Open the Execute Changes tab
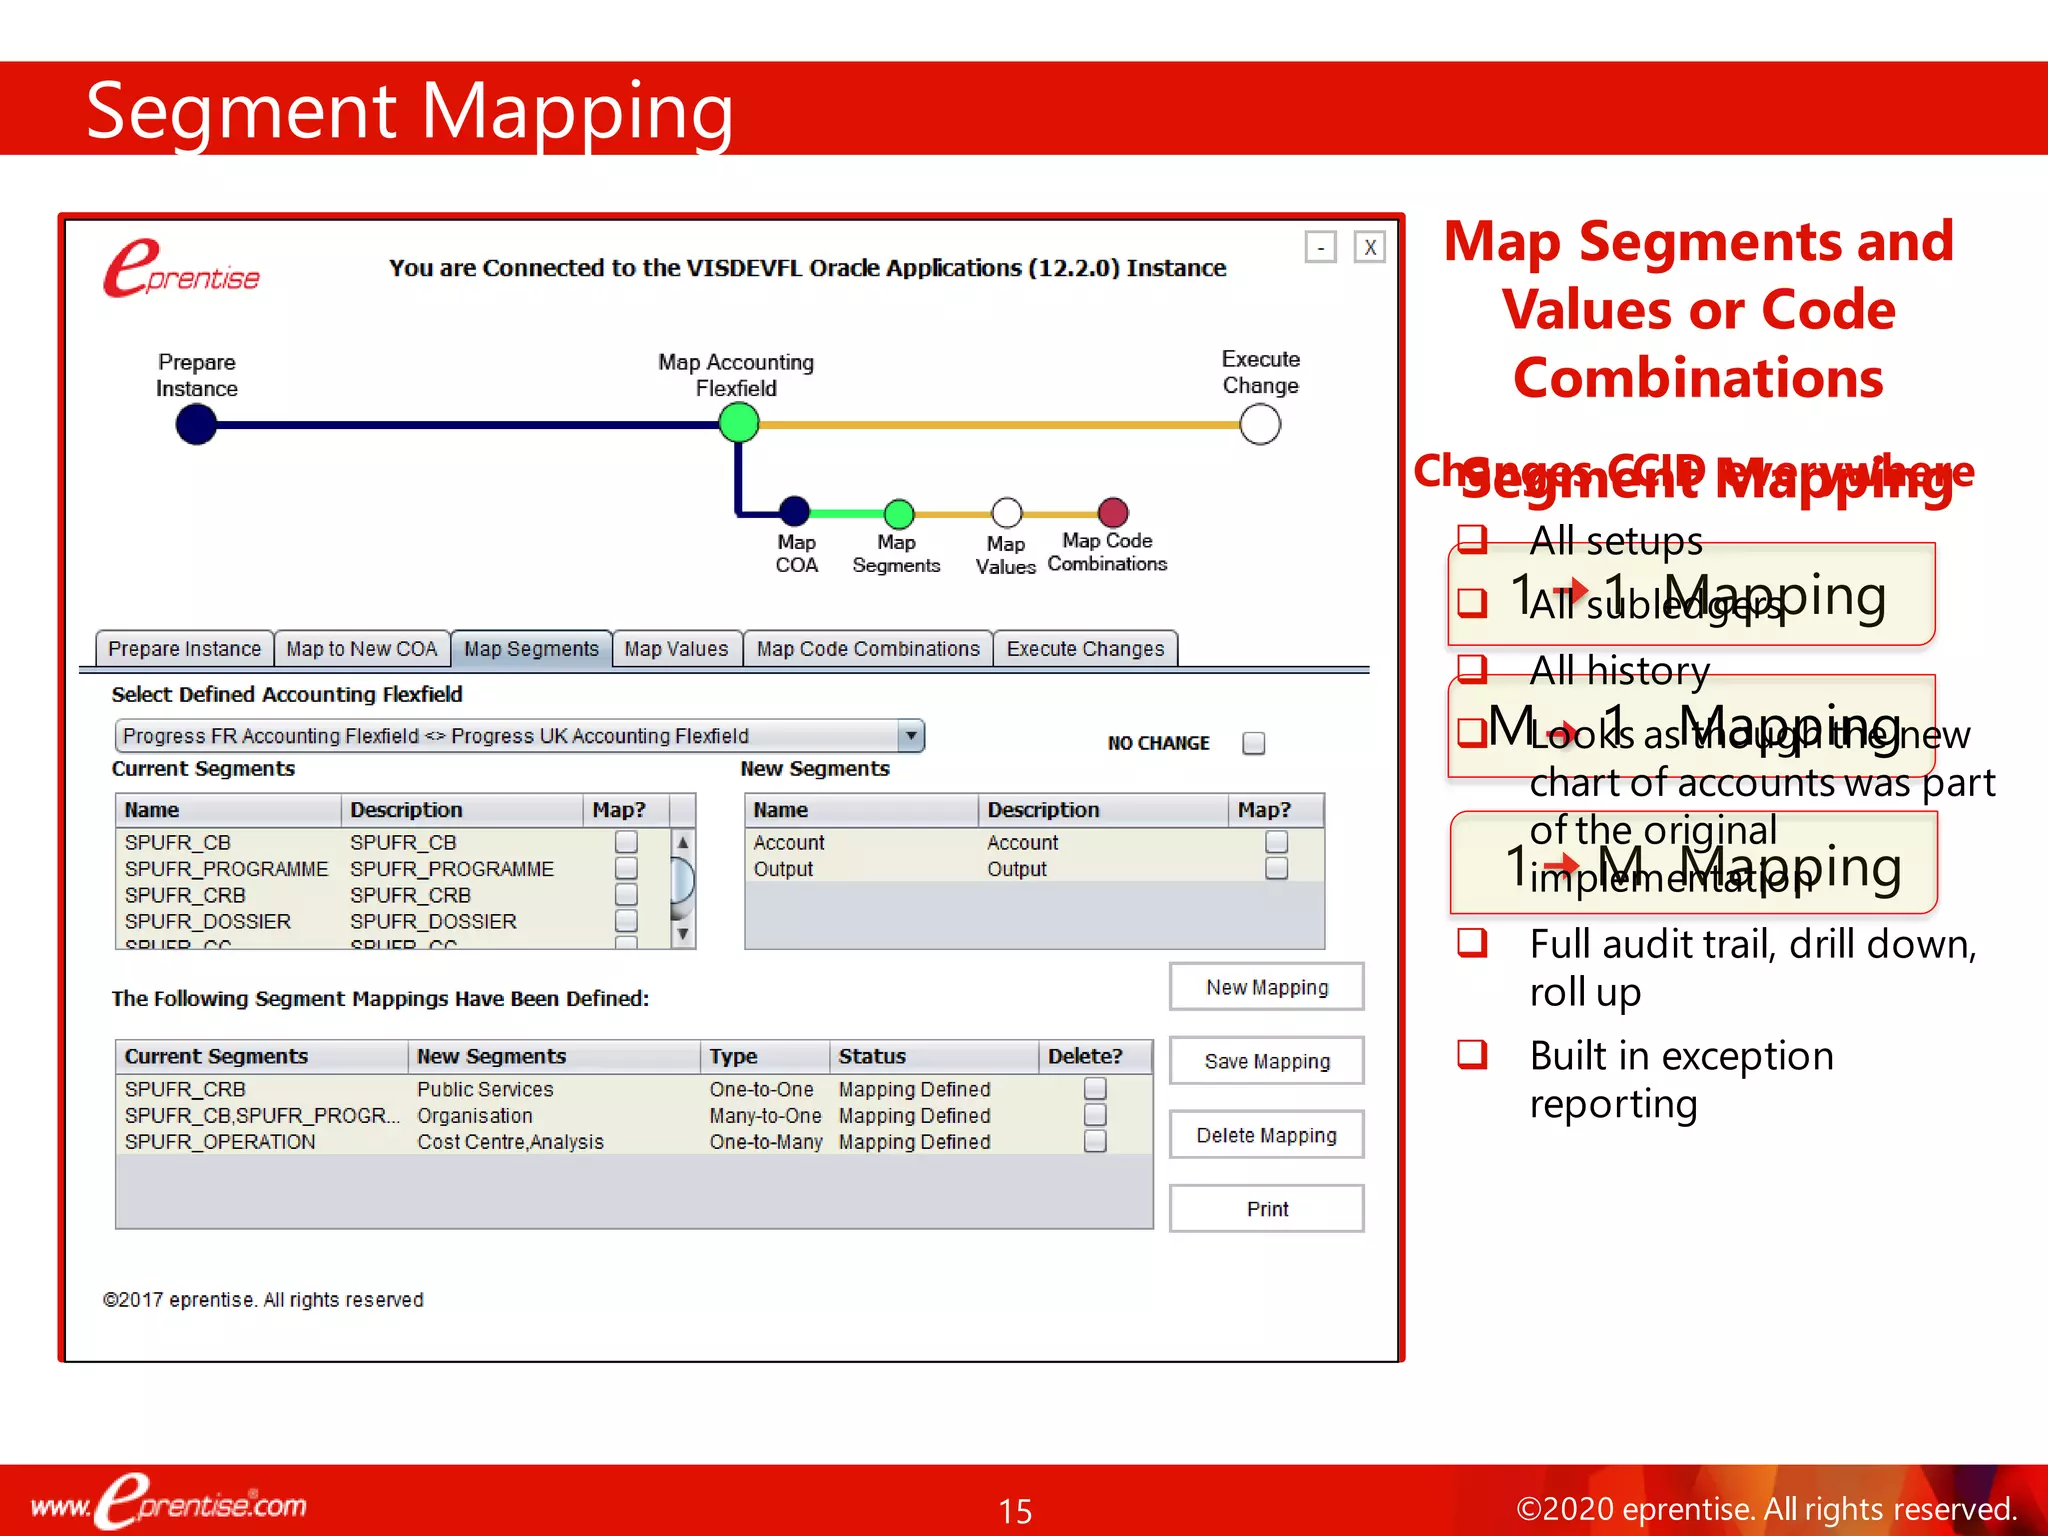 (1085, 649)
